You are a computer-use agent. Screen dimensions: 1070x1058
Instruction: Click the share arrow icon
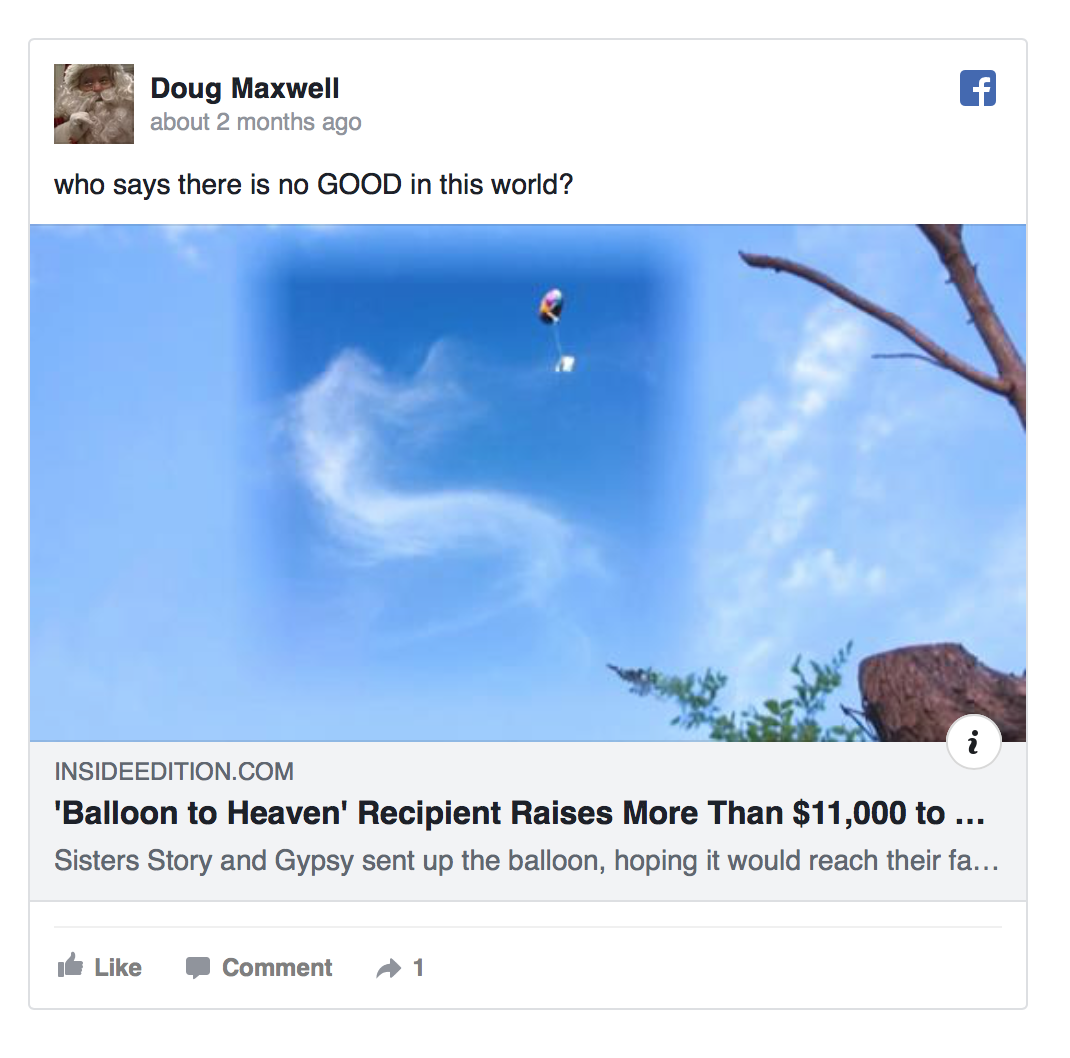tap(388, 968)
